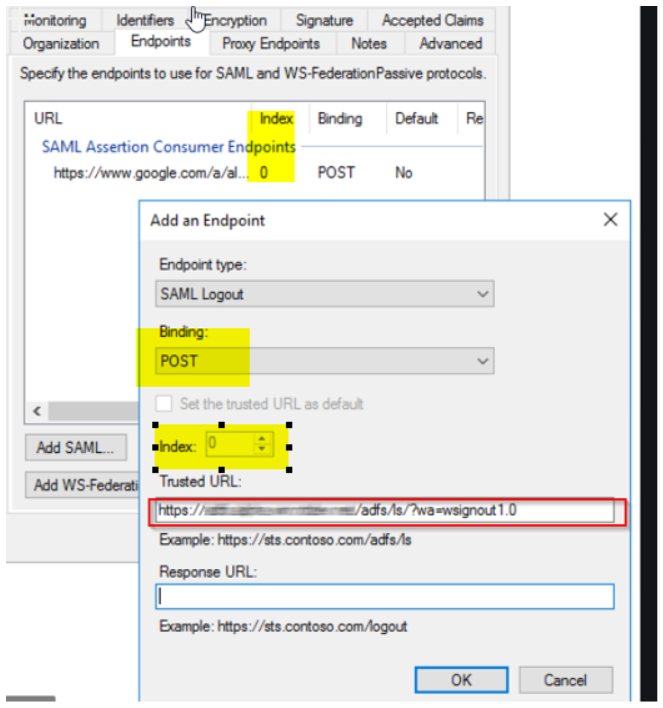663x708 pixels.
Task: Click the left arrow of horizontal scrollbar
Action: tap(35, 411)
